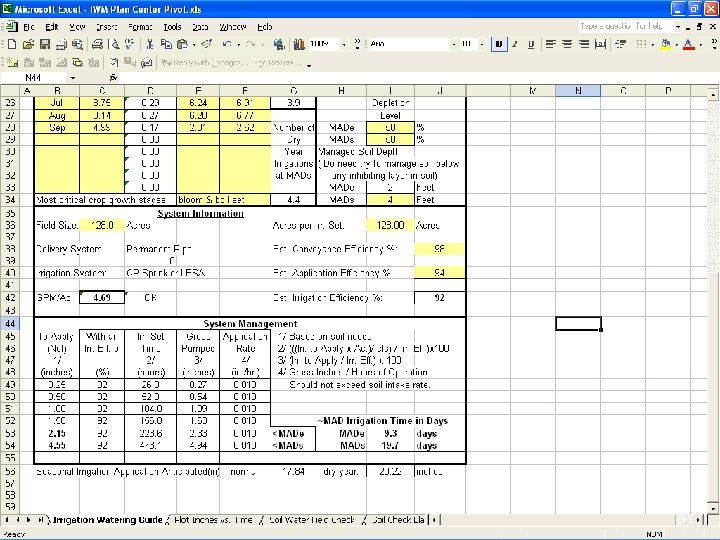
Task: Click the Permission icon next to Save
Action: [x=61, y=44]
